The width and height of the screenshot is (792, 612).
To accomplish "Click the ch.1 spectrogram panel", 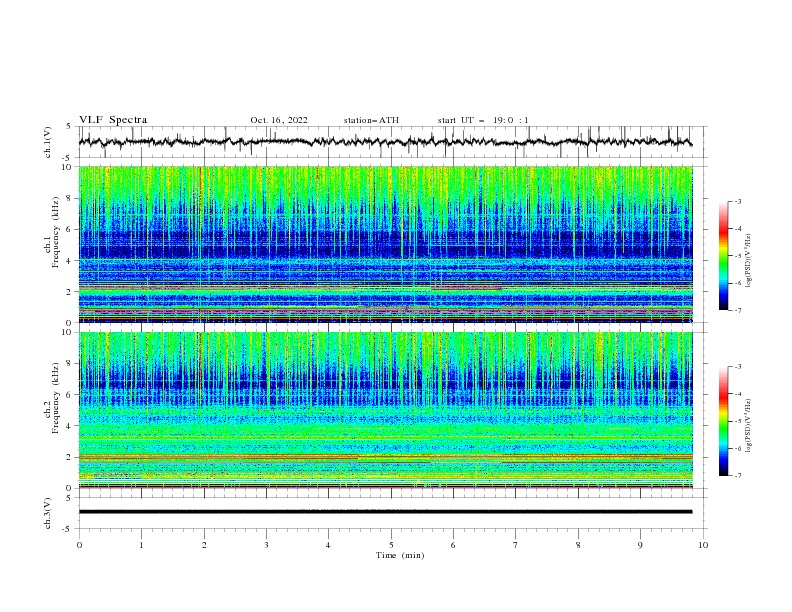I will [385, 244].
